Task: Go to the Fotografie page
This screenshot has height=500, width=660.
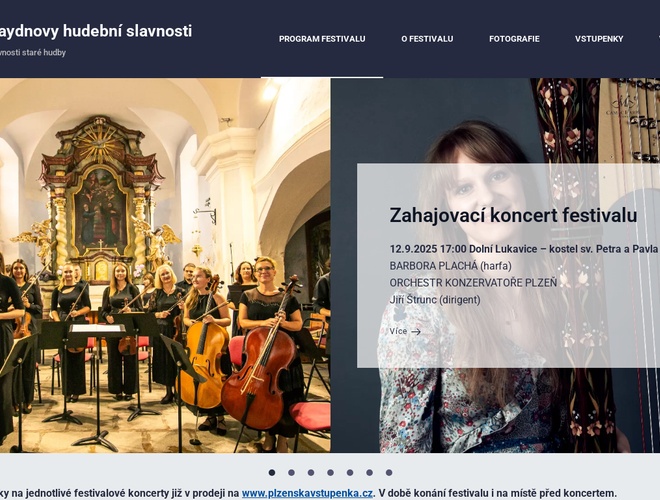Action: click(514, 39)
